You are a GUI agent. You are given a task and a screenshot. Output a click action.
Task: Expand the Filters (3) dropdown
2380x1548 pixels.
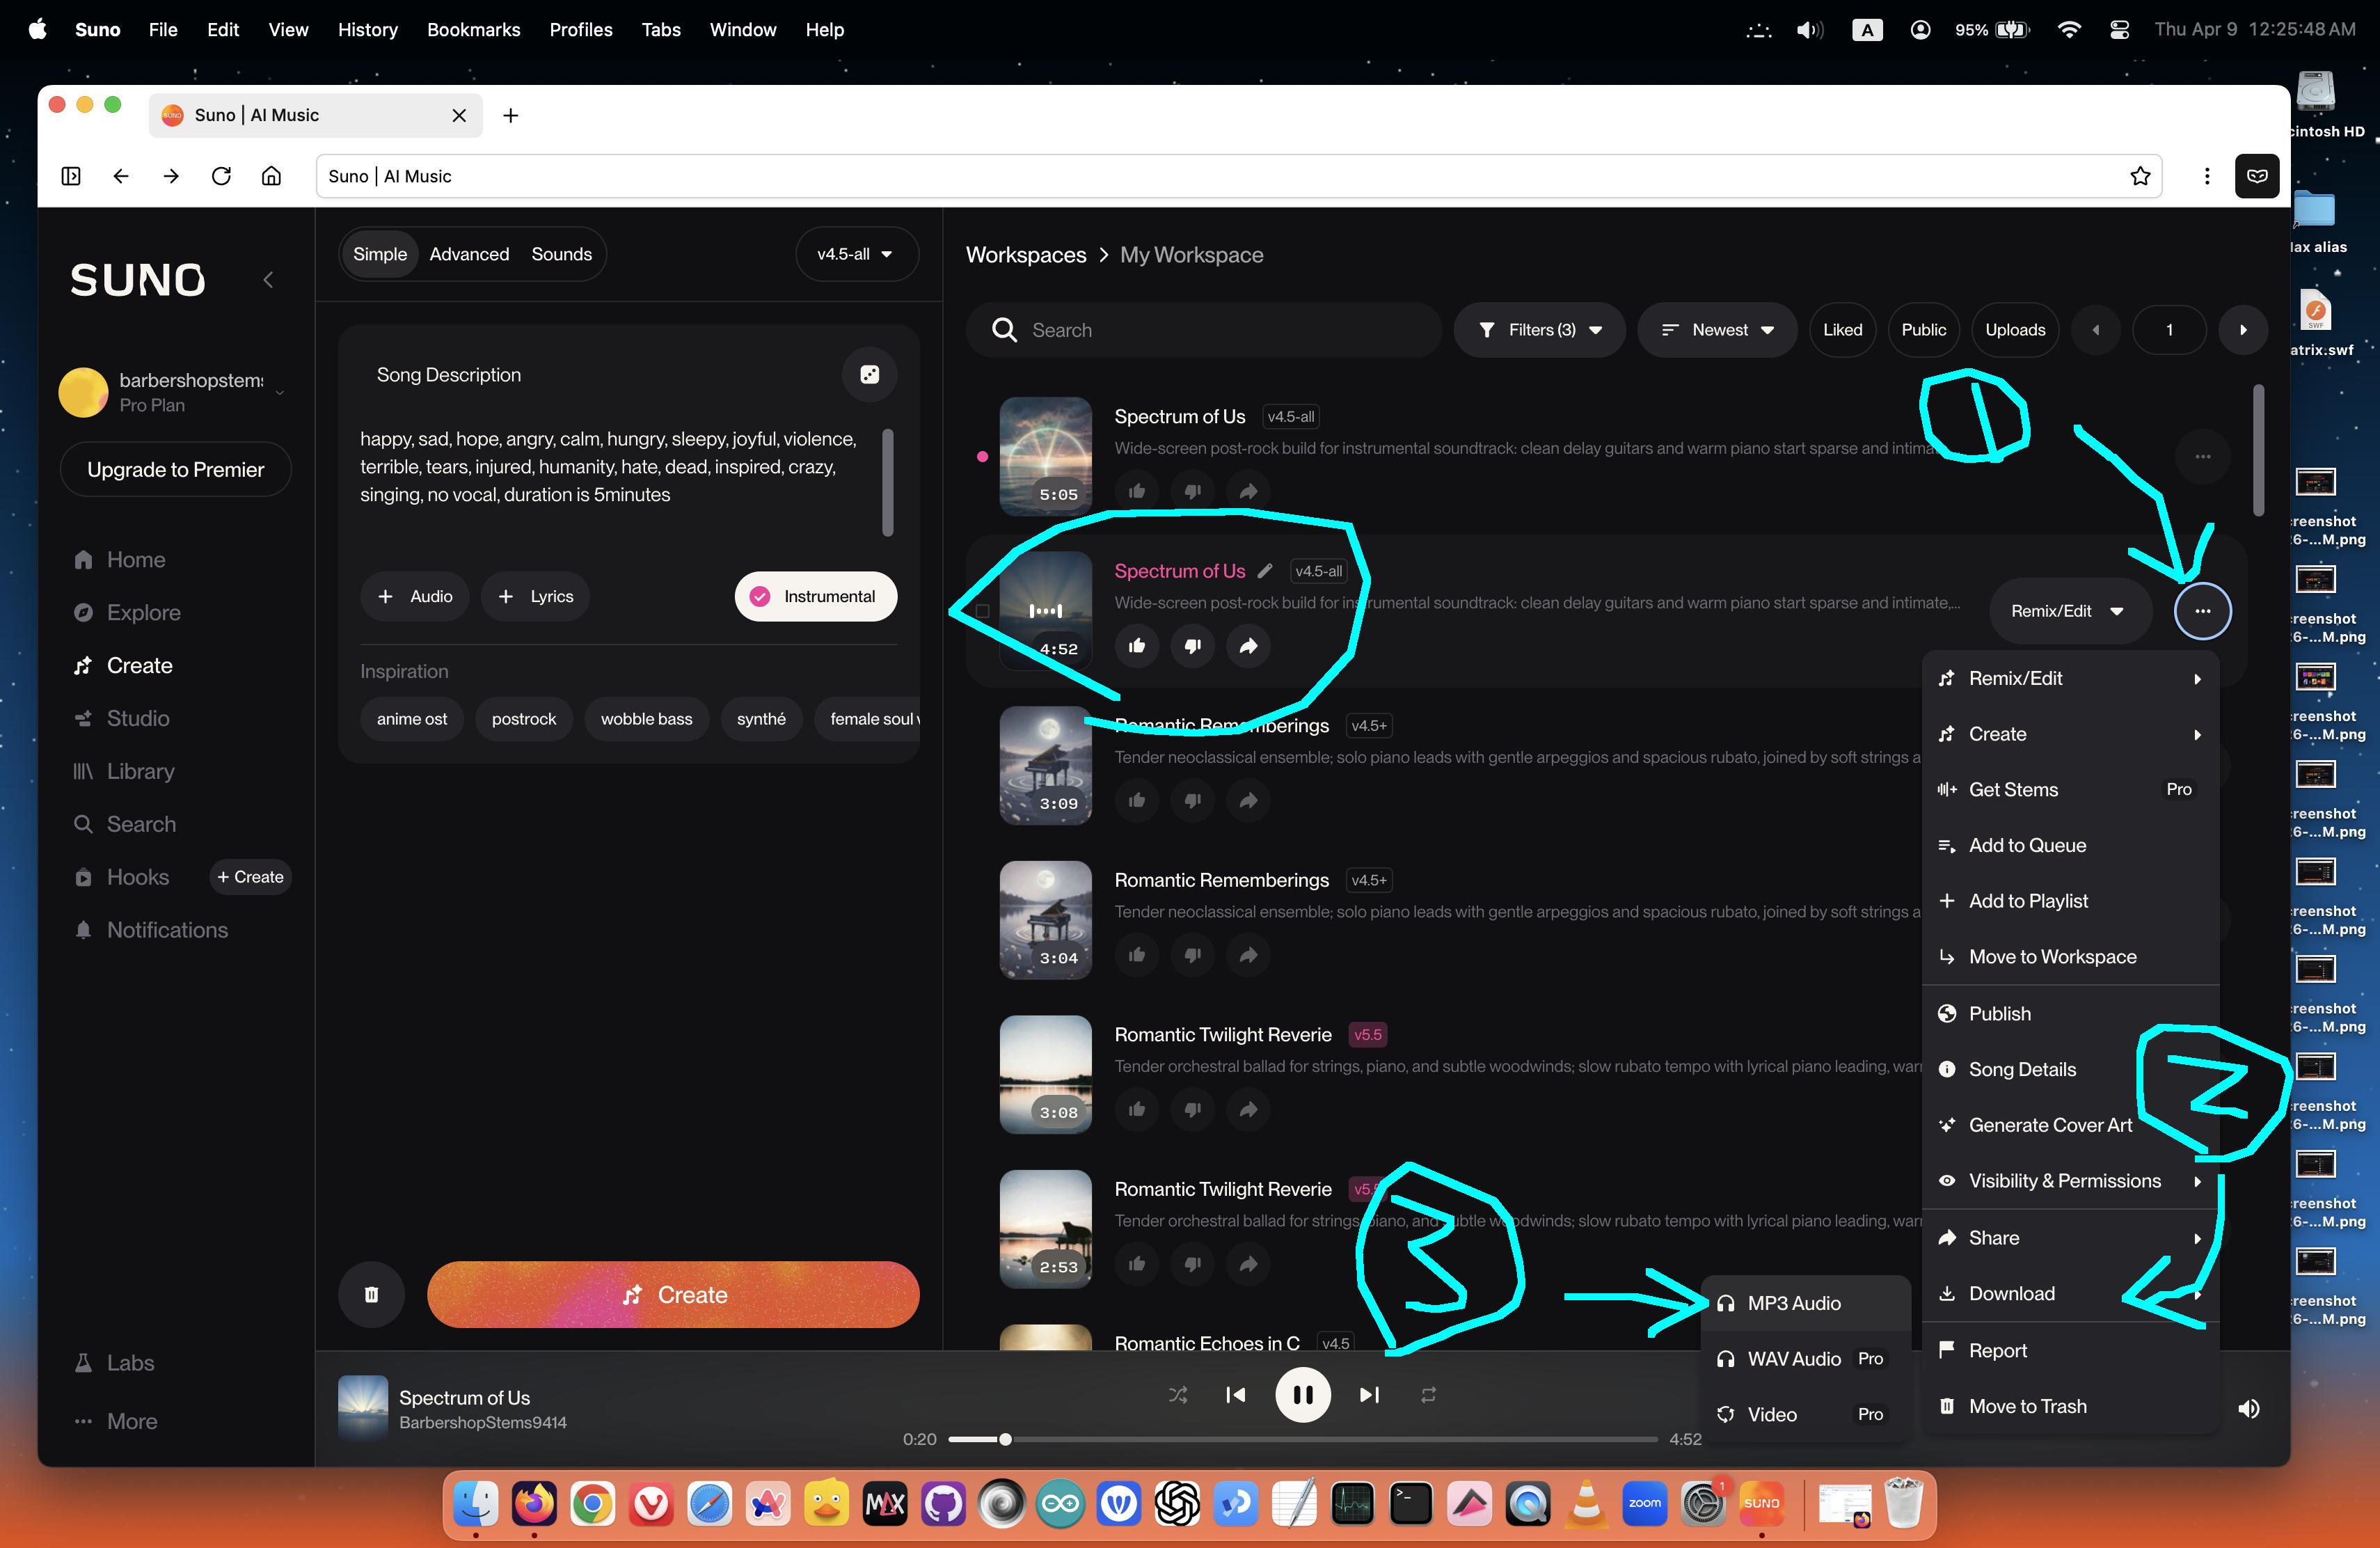[x=1540, y=330]
